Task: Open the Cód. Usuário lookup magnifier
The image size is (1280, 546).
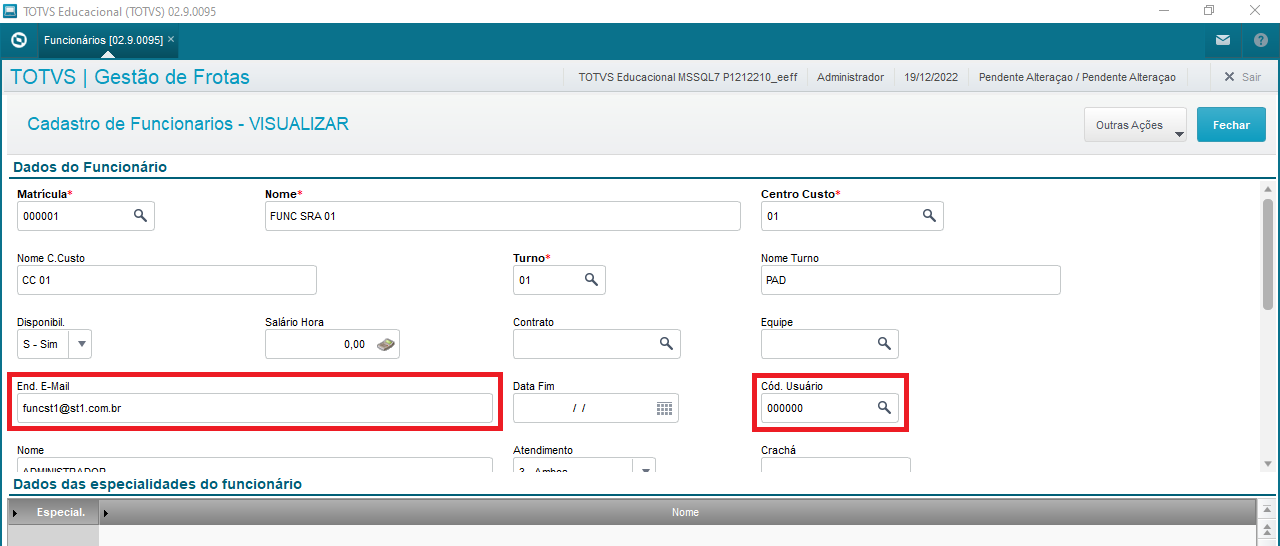Action: [884, 407]
